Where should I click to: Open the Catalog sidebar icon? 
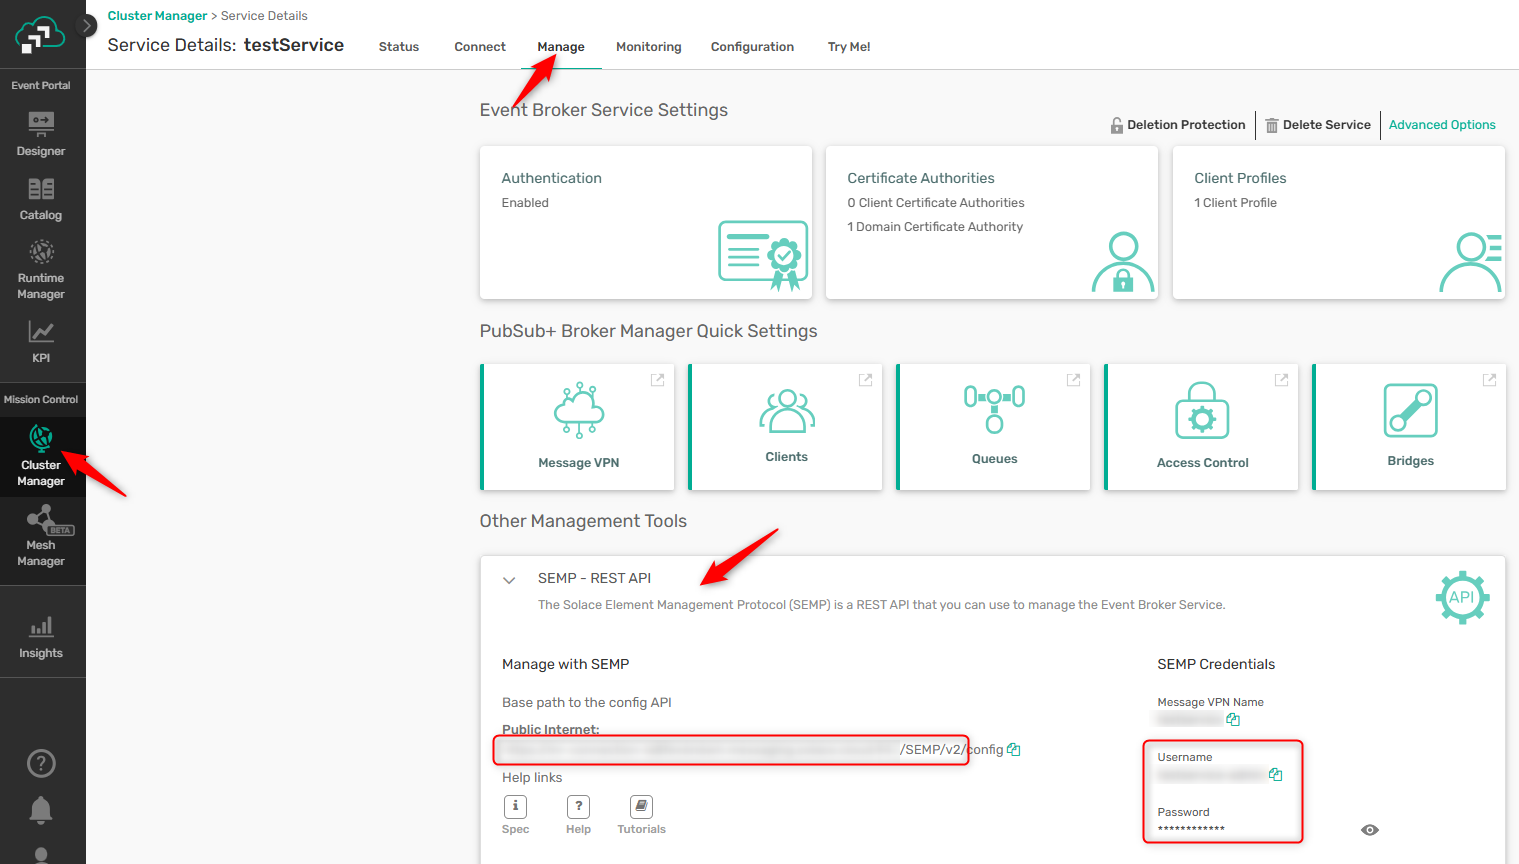(x=41, y=199)
